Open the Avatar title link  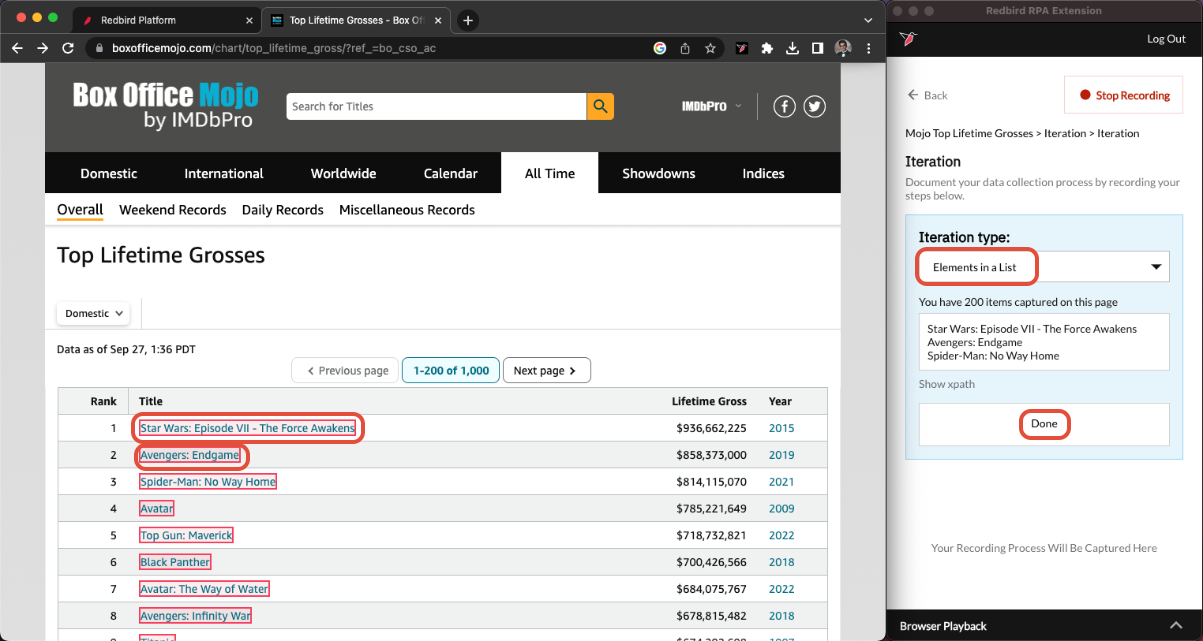point(157,508)
